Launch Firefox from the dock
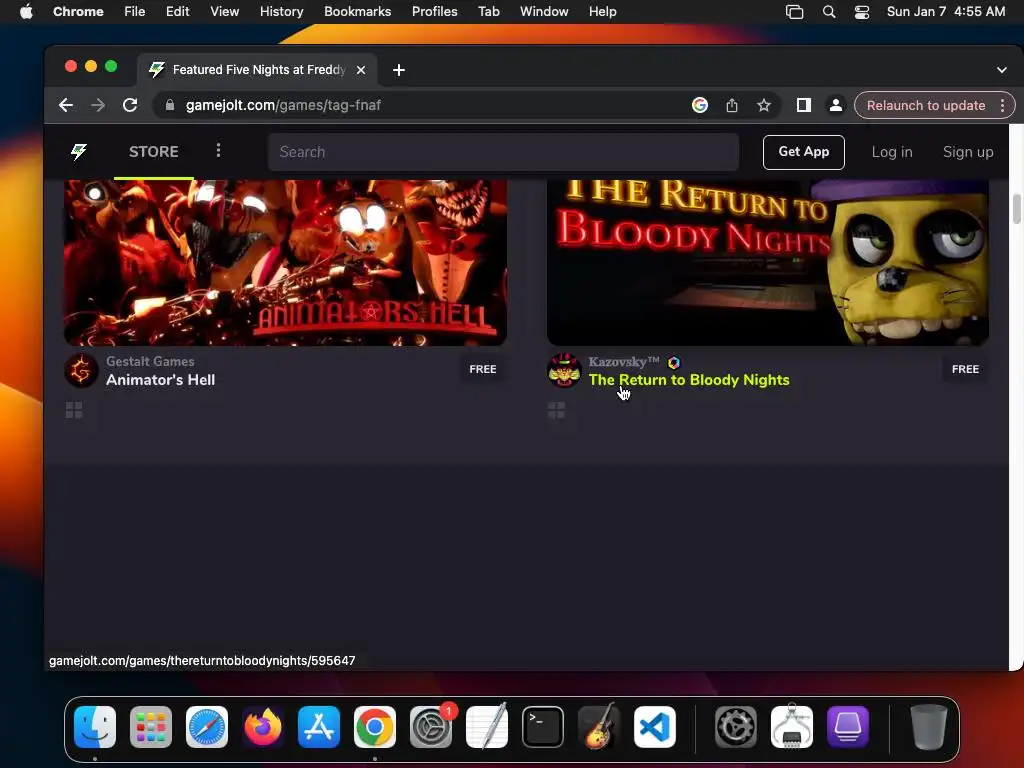The image size is (1024, 768). pos(263,726)
